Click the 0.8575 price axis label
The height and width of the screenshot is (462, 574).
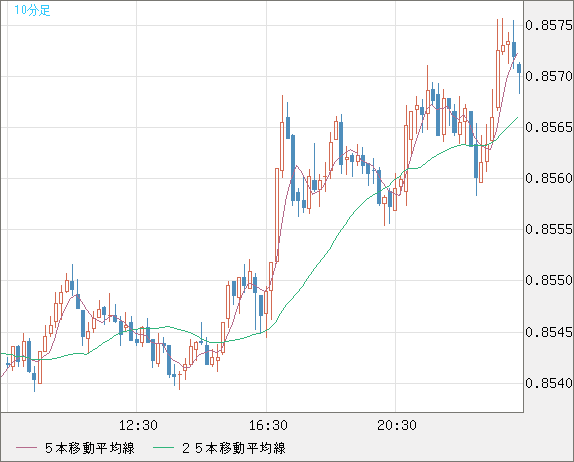(x=549, y=25)
